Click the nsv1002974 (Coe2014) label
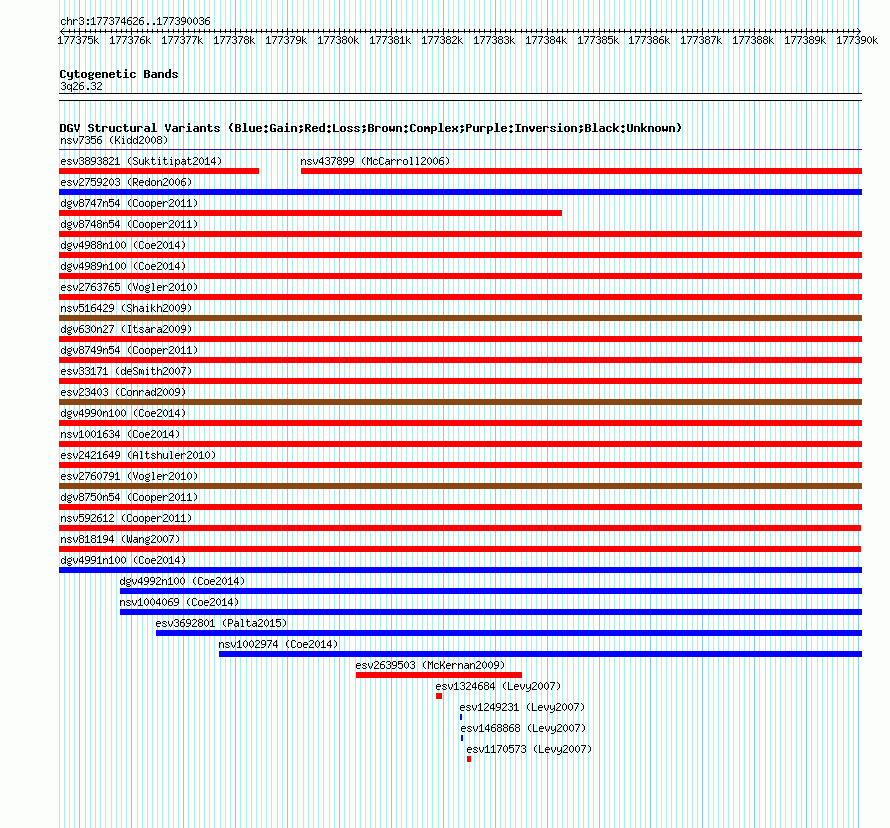This screenshot has height=828, width=890. [x=278, y=644]
